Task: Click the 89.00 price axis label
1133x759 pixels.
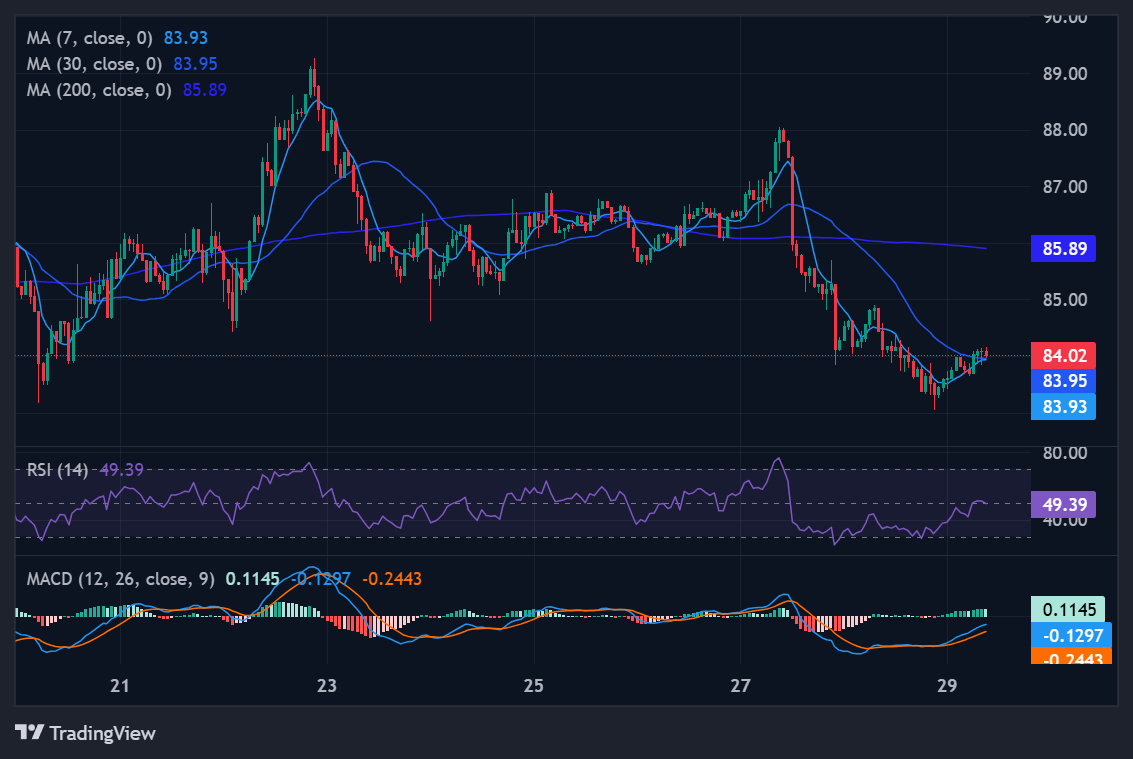Action: 1065,74
